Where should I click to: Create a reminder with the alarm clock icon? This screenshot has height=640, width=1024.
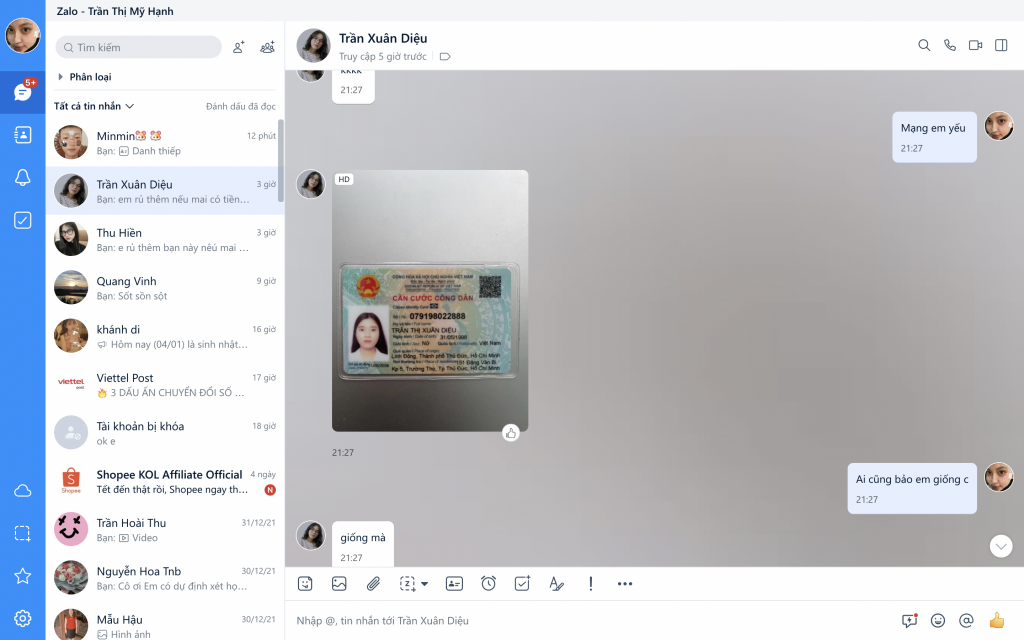pos(488,583)
